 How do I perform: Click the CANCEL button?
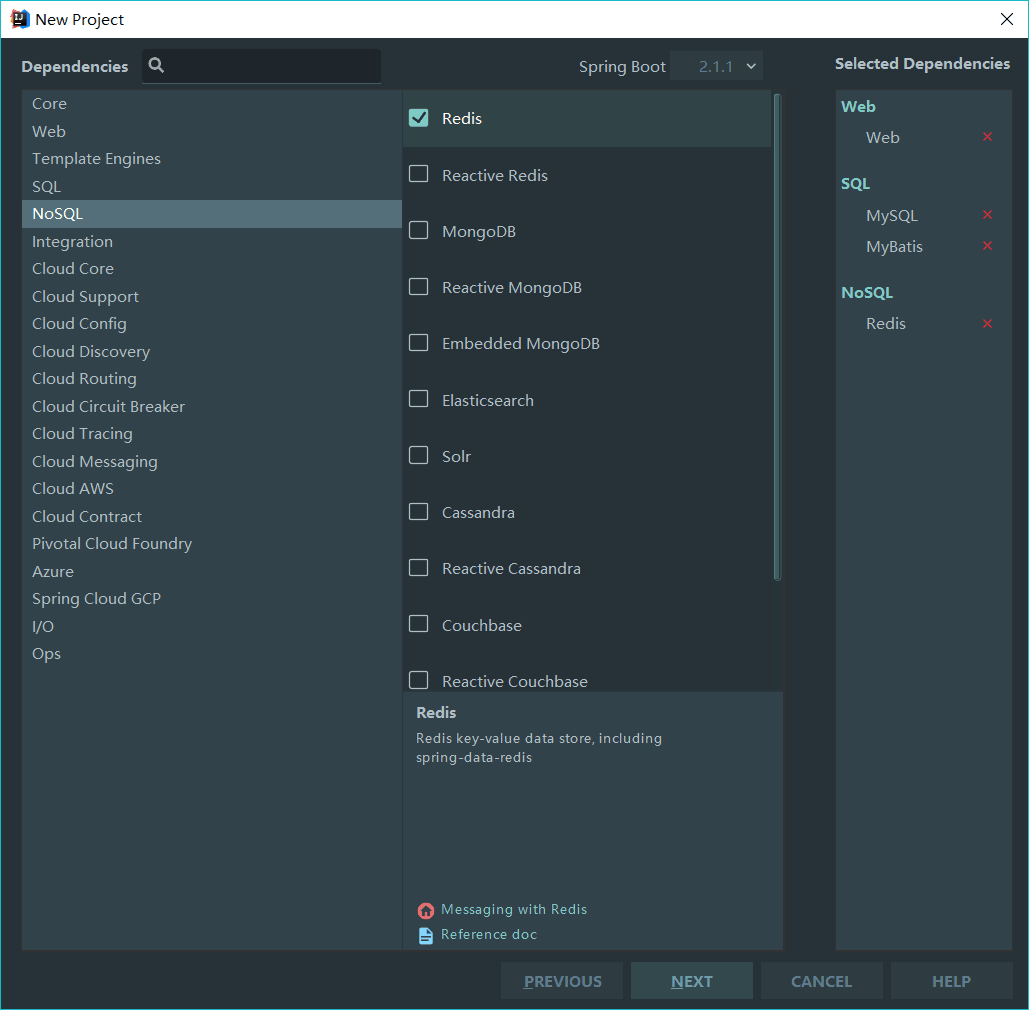(x=822, y=981)
